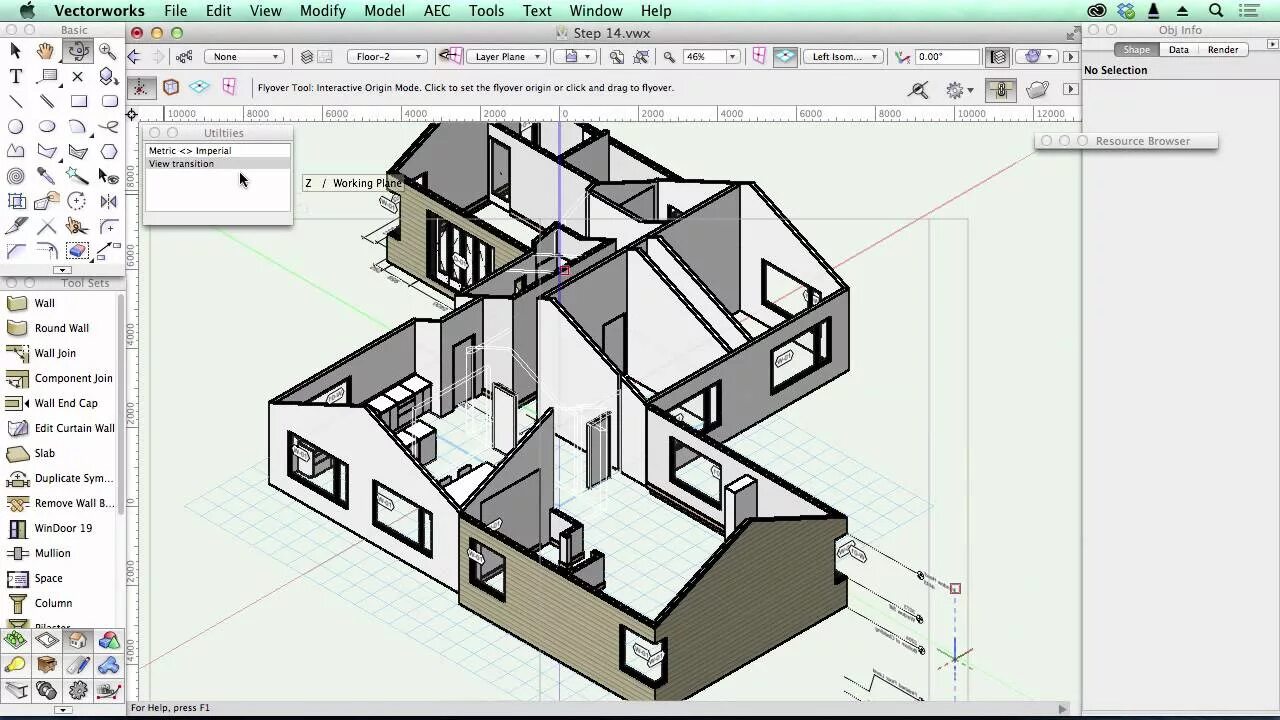Click the rotation angle field showing 0.00°
Image resolution: width=1280 pixels, height=720 pixels.
(x=946, y=57)
